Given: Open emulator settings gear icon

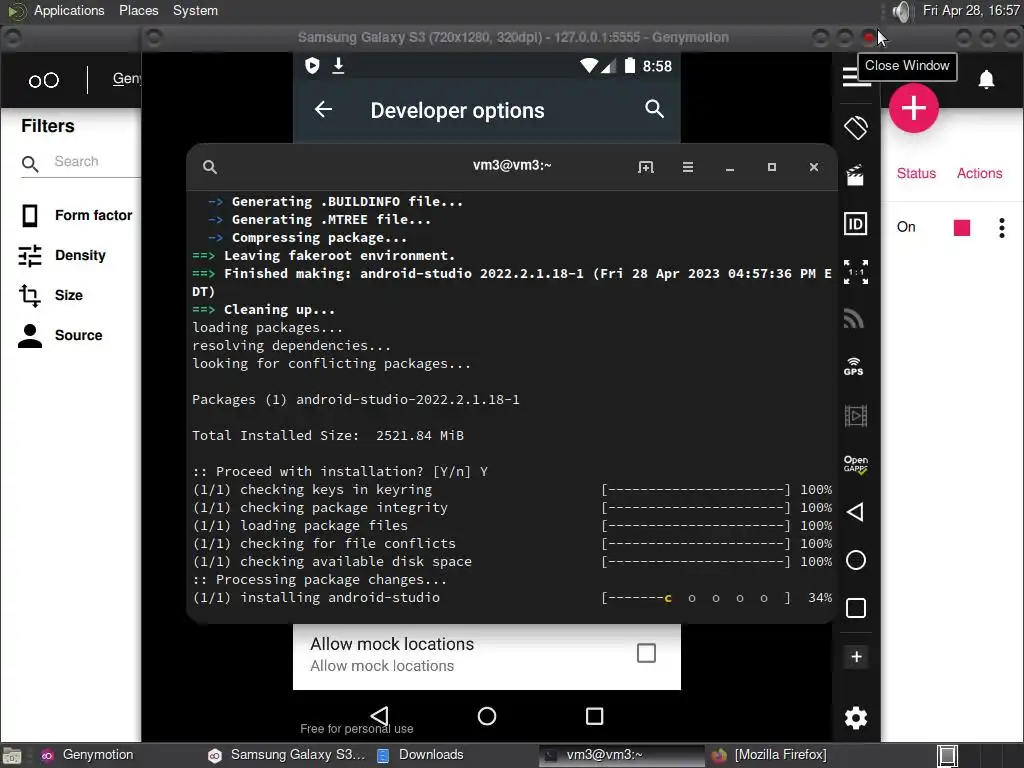Looking at the screenshot, I should (x=856, y=718).
